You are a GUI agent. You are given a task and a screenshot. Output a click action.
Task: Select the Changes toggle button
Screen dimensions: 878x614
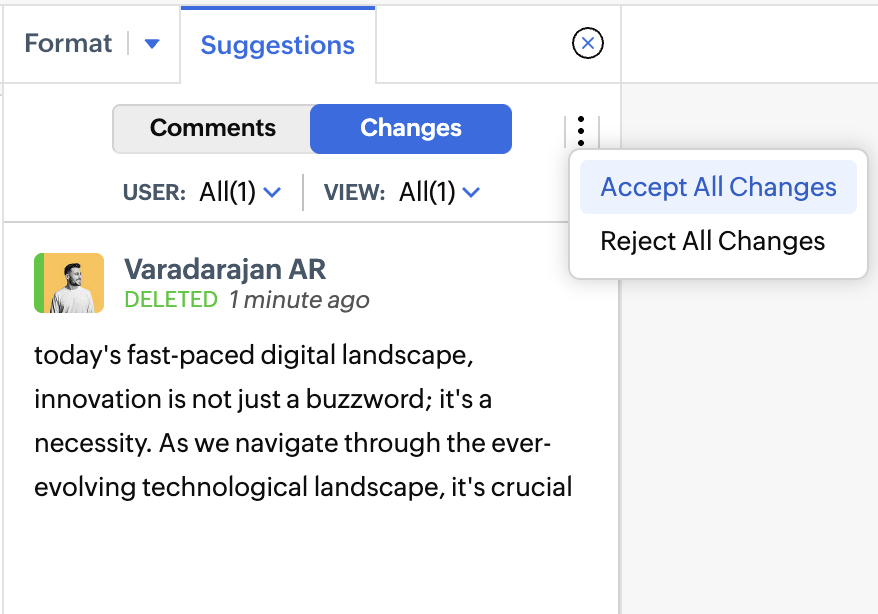[411, 129]
